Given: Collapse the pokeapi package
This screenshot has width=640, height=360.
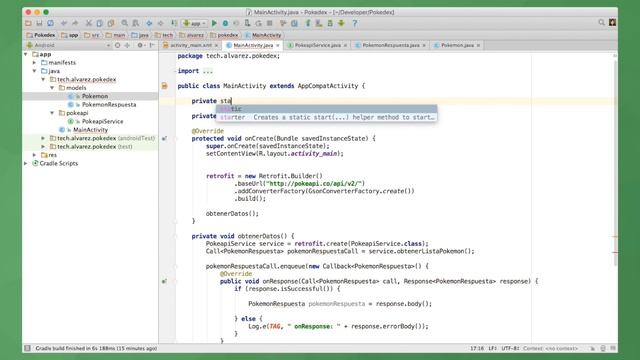Looking at the screenshot, I should tap(52, 113).
